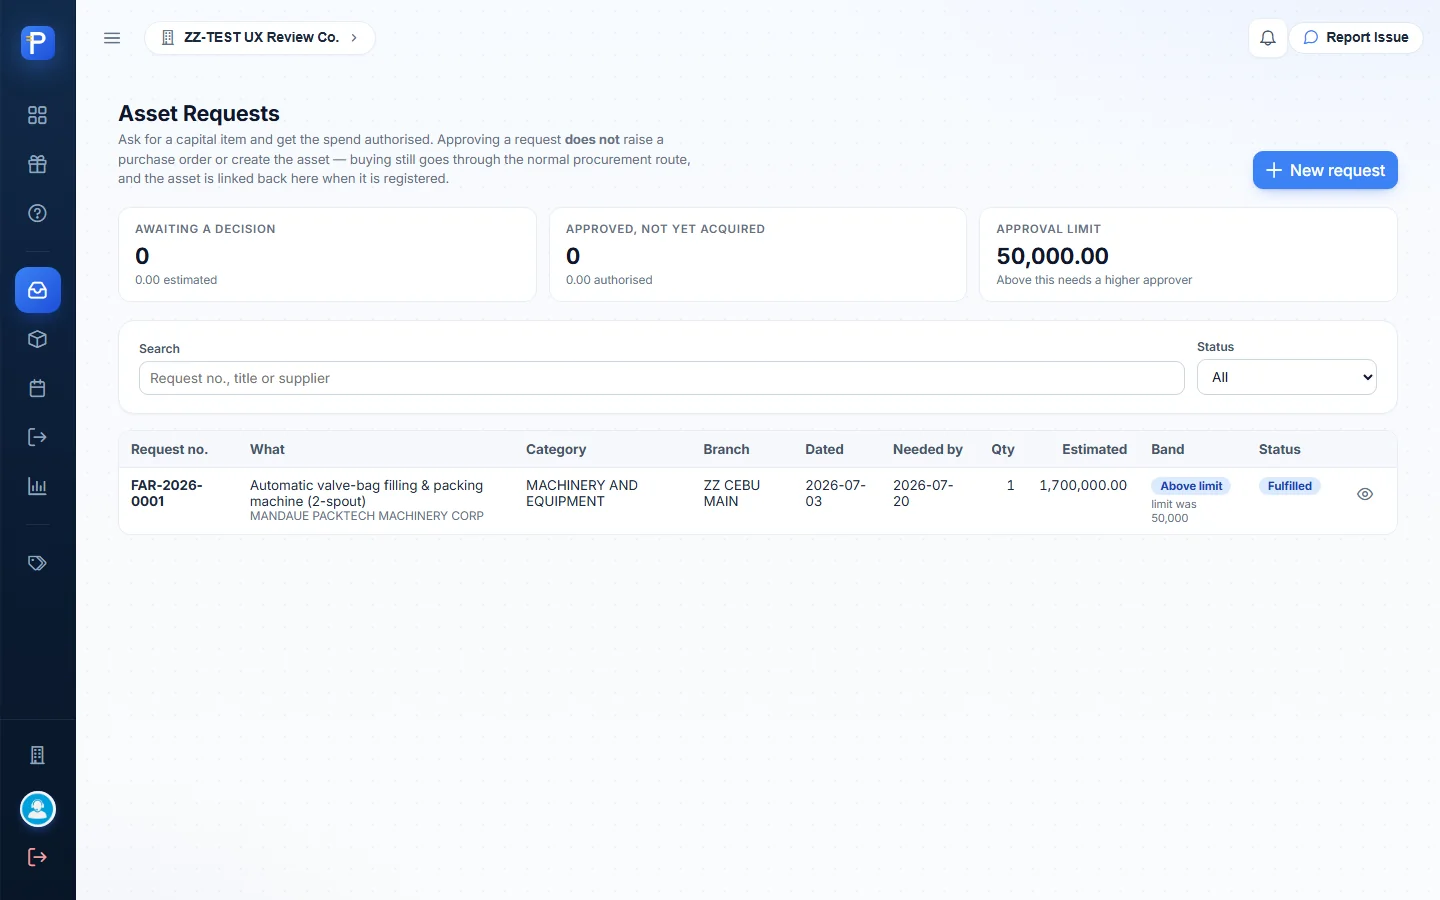1440x900 pixels.
Task: Click the 1,700,000.00 estimated amount
Action: pyautogui.click(x=1083, y=485)
